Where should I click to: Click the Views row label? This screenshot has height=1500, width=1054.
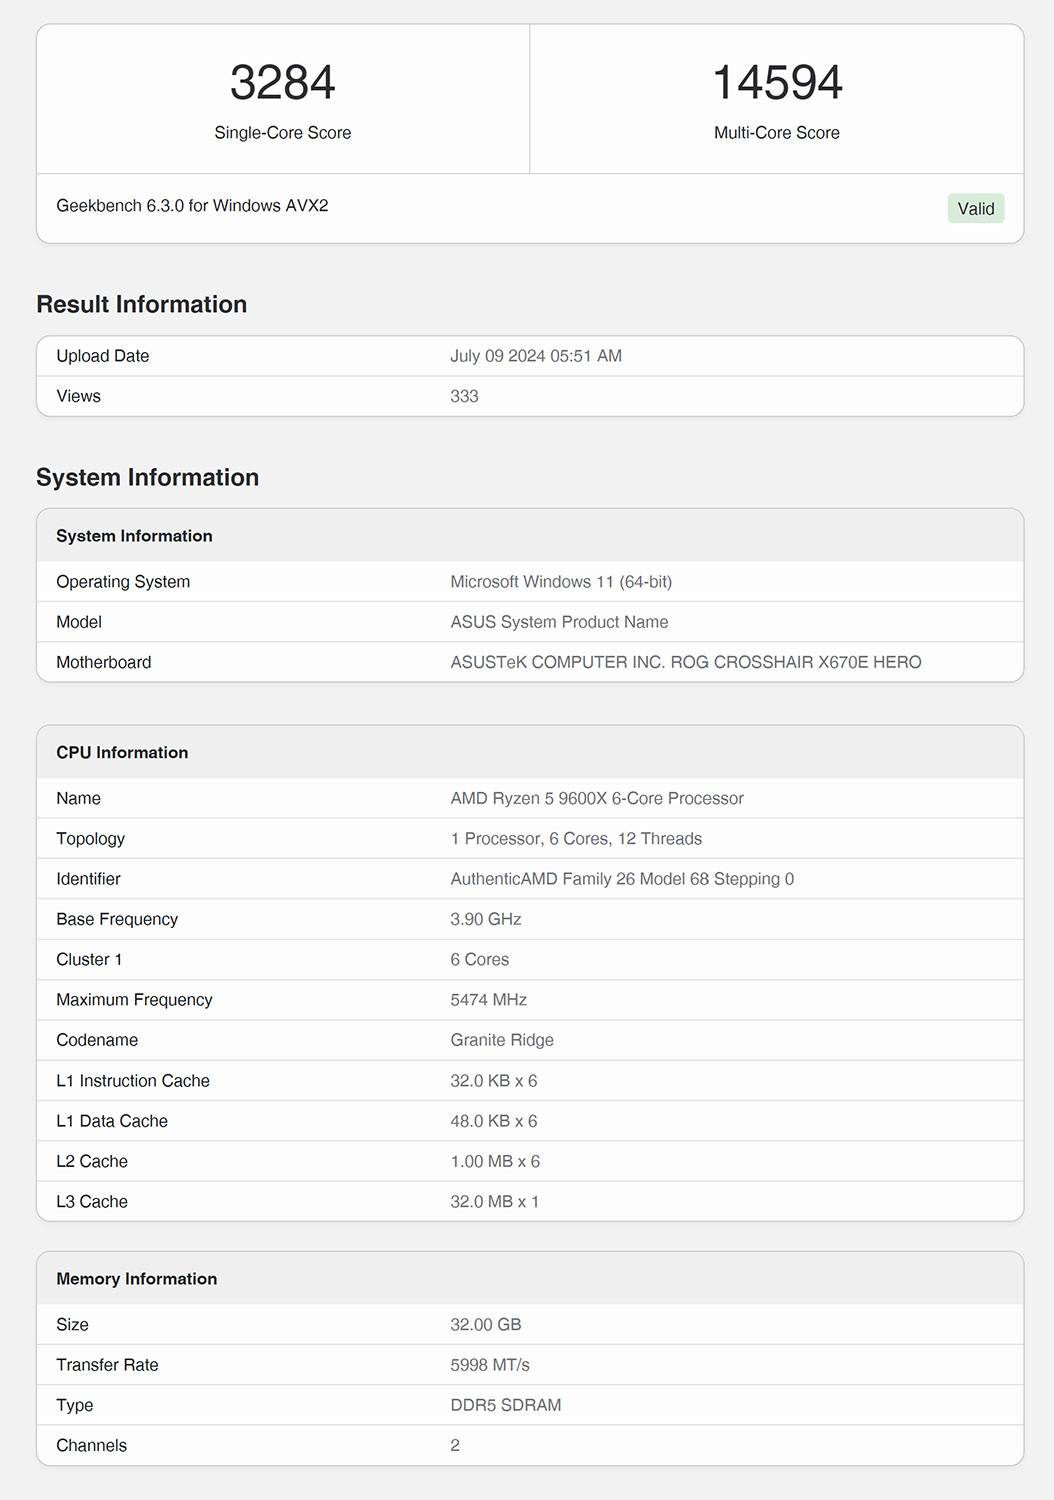tap(79, 396)
